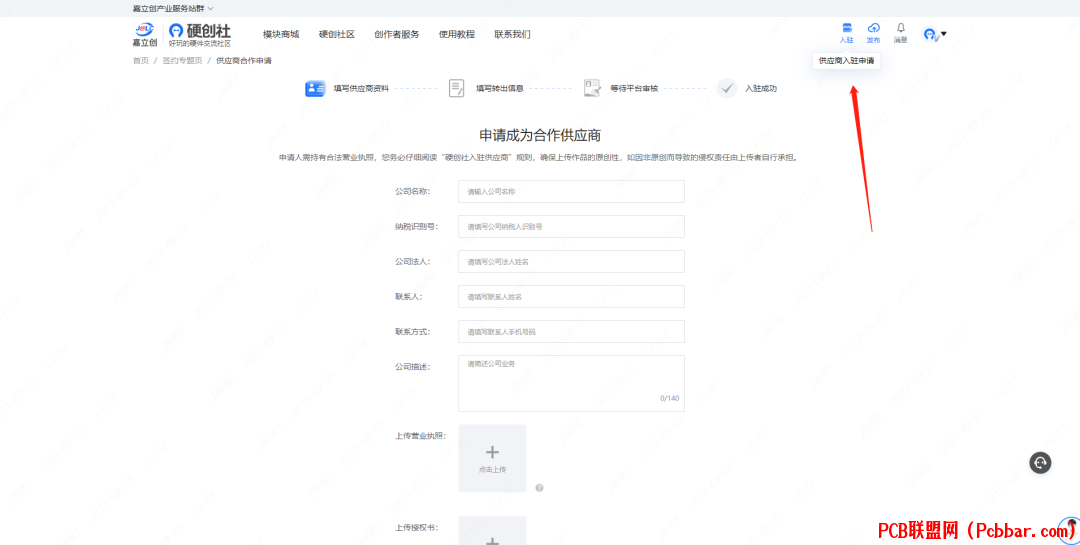The image size is (1080, 545).
Task: Click the 上传授权书 upload box
Action: tap(492, 531)
